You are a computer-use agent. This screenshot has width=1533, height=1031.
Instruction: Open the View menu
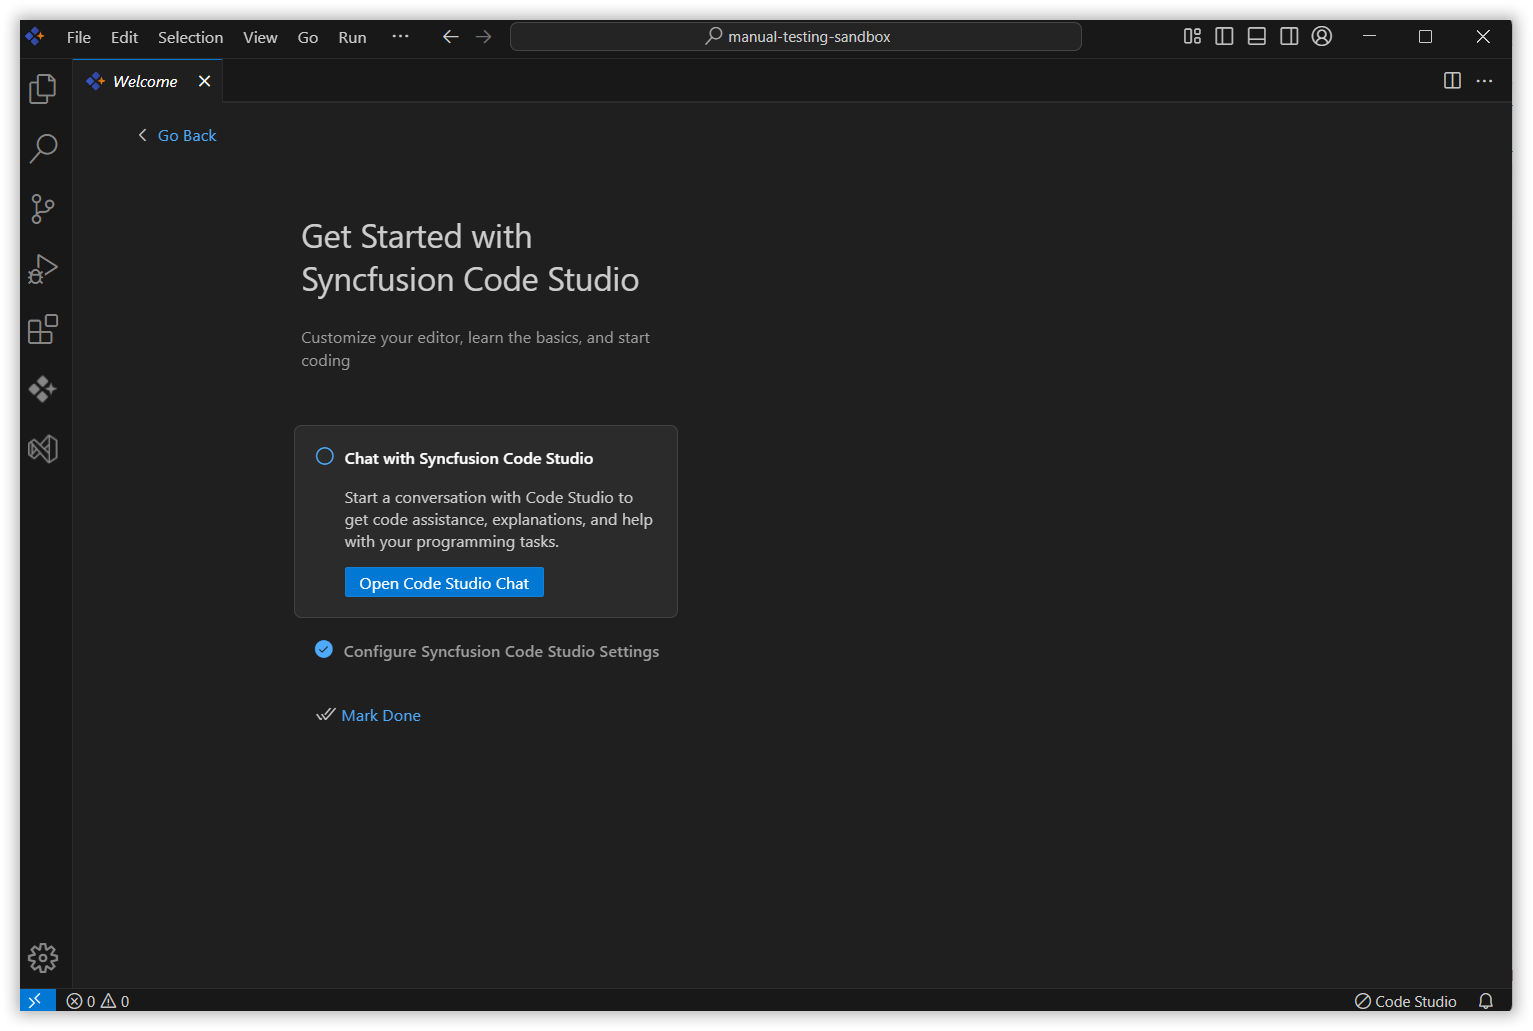click(x=260, y=37)
